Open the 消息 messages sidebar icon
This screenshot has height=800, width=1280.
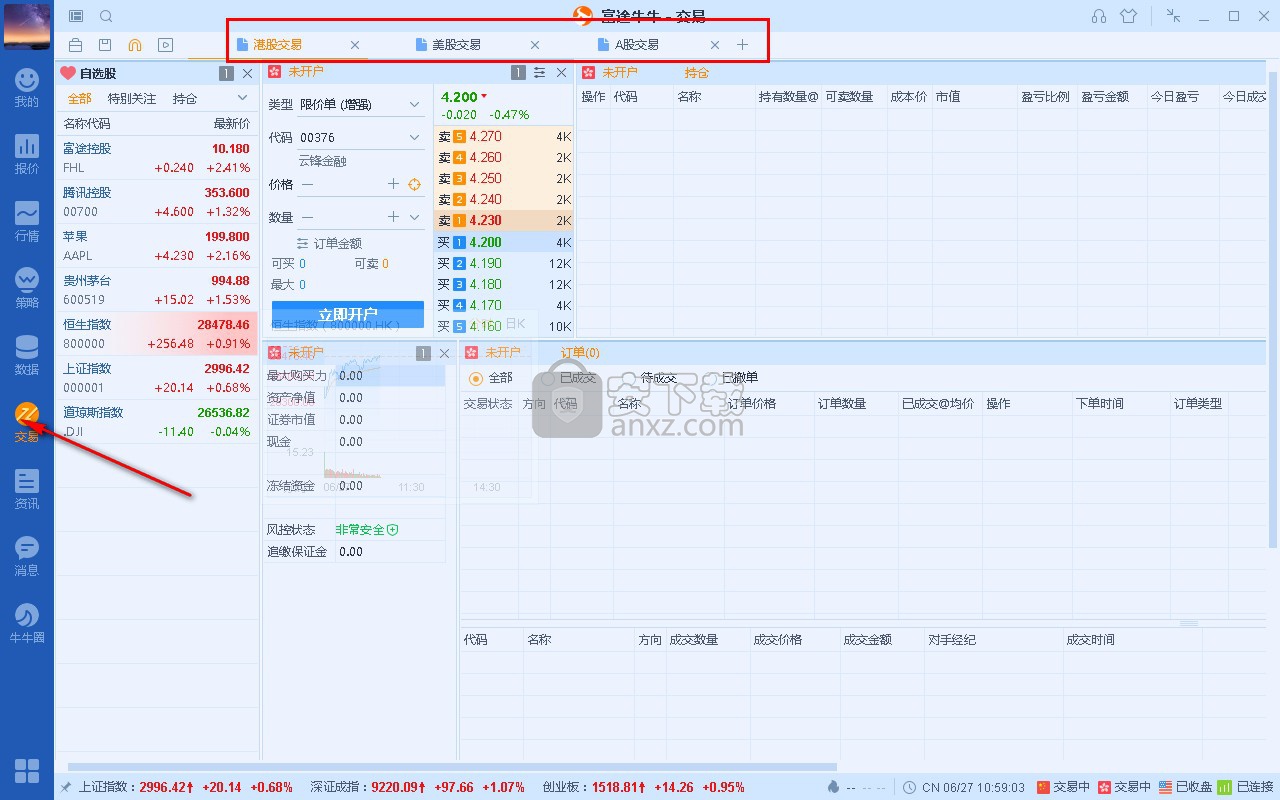(27, 557)
